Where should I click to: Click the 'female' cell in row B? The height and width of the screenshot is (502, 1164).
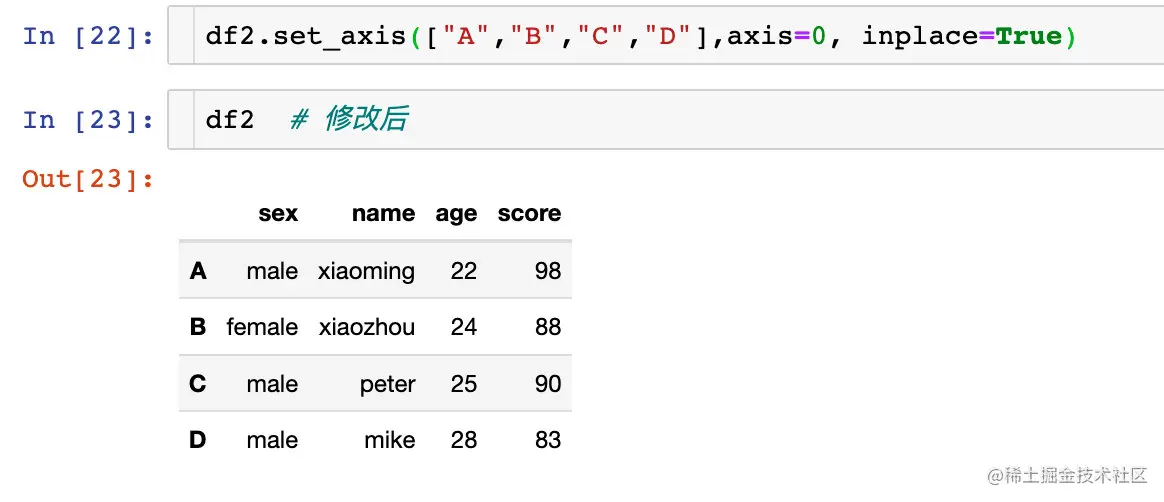click(262, 327)
